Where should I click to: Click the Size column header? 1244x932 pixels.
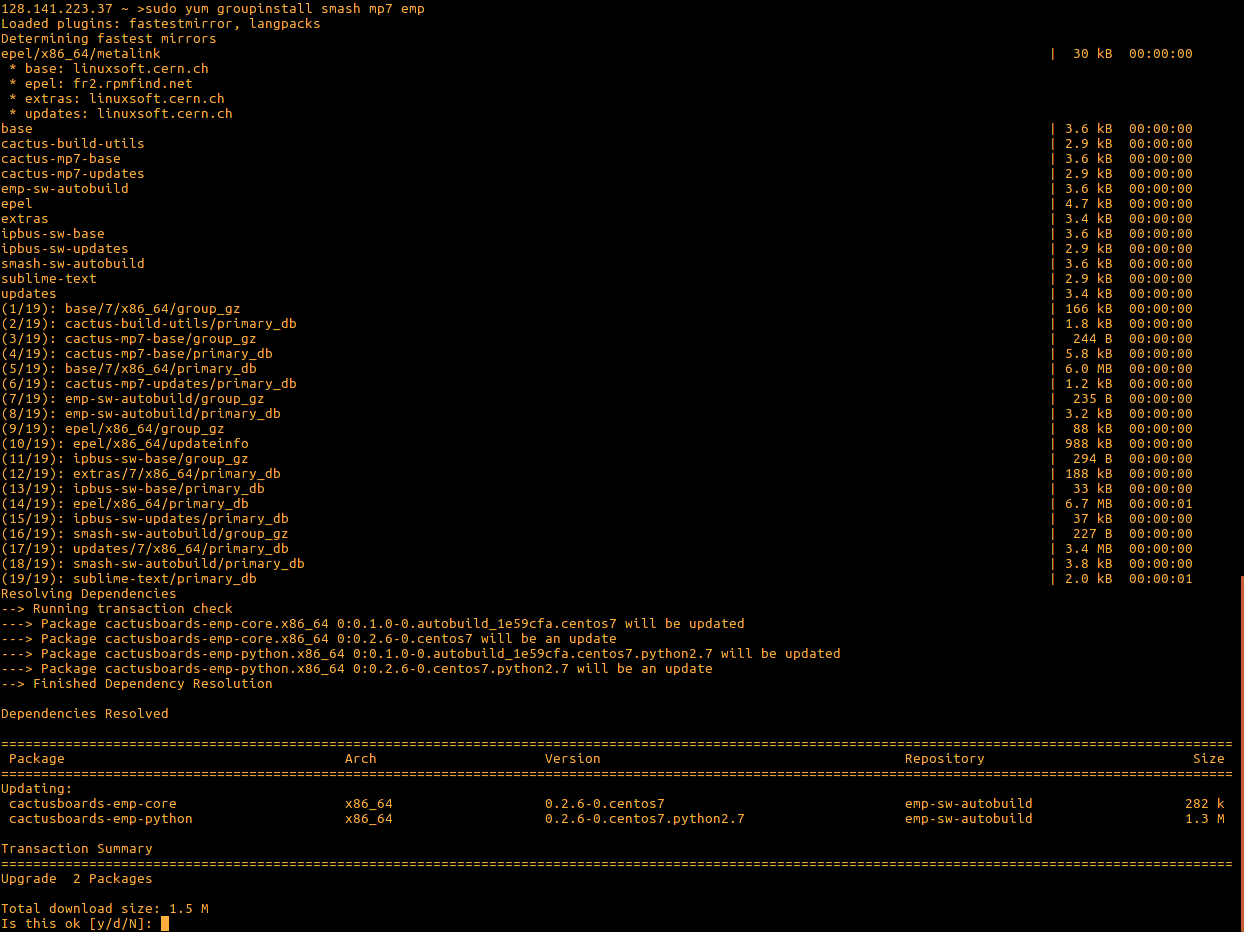[x=1208, y=759]
